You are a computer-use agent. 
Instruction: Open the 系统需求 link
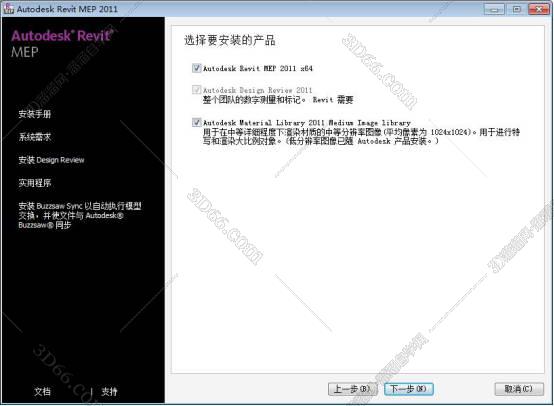pyautogui.click(x=35, y=137)
